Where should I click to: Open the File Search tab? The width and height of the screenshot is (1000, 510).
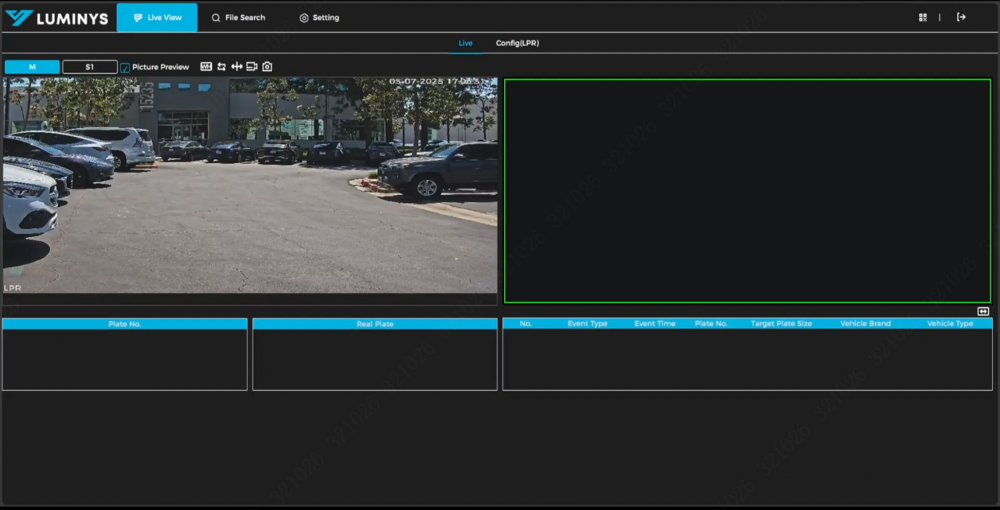coord(238,17)
